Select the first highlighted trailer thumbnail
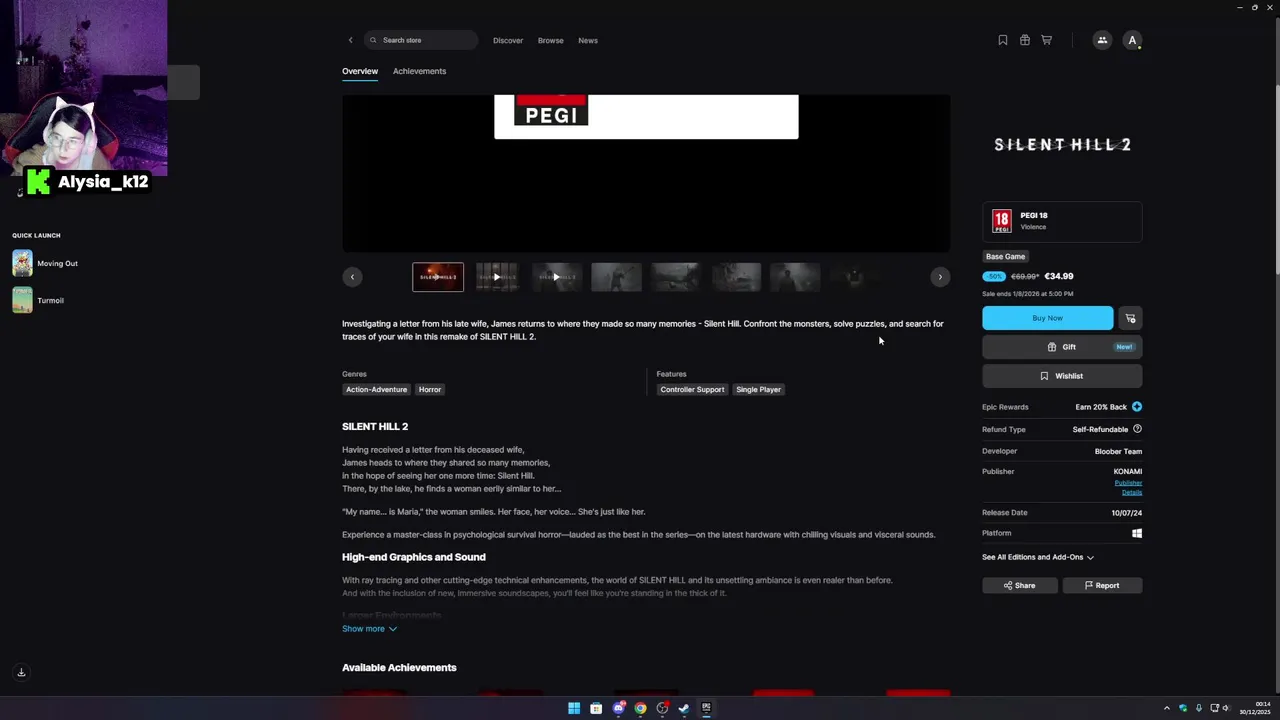Image resolution: width=1280 pixels, height=720 pixels. coord(438,277)
